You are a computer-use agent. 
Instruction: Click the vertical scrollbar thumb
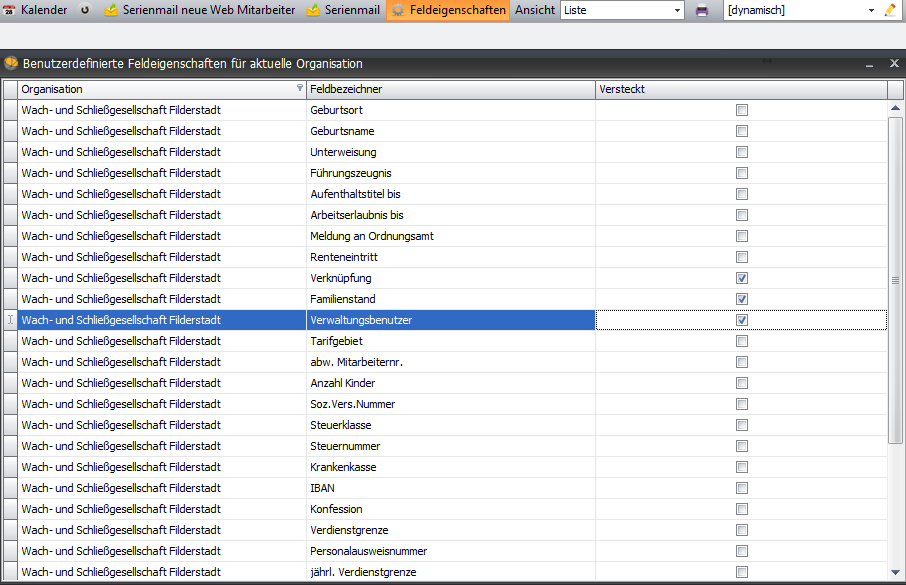895,280
